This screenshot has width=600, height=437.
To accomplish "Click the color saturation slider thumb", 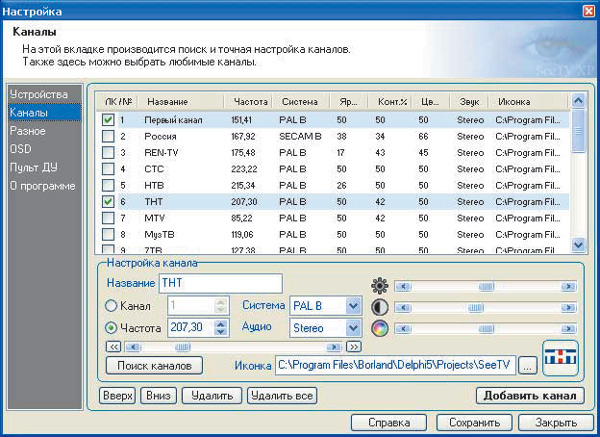I will click(x=486, y=328).
